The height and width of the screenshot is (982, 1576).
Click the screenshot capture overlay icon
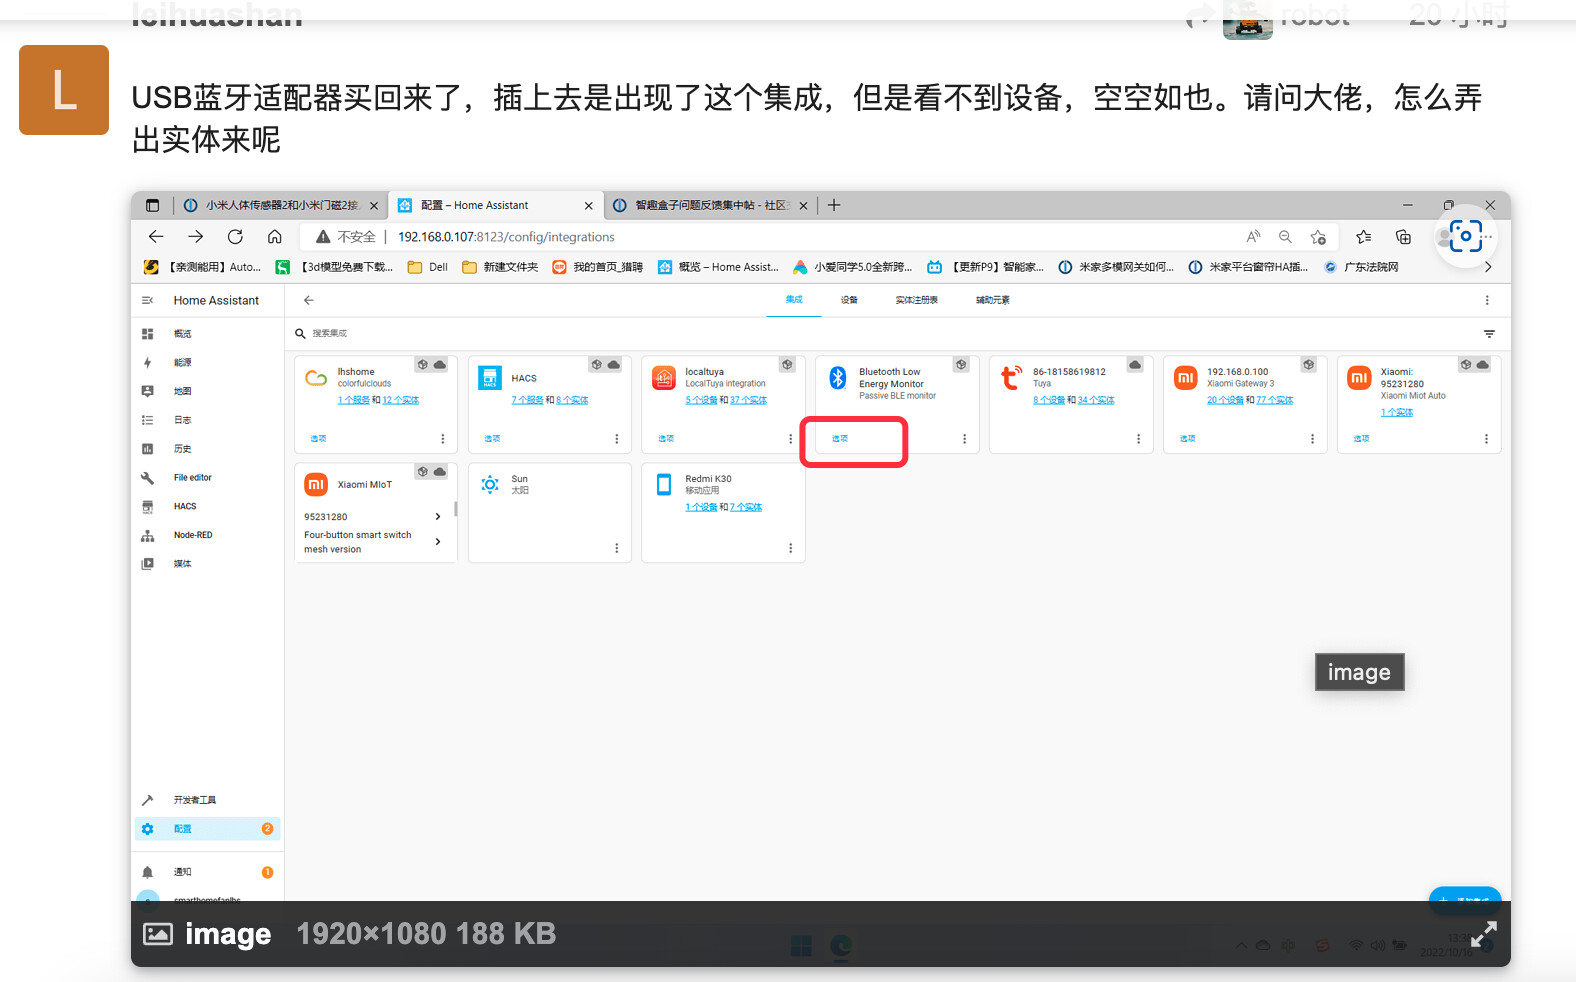coord(1465,236)
